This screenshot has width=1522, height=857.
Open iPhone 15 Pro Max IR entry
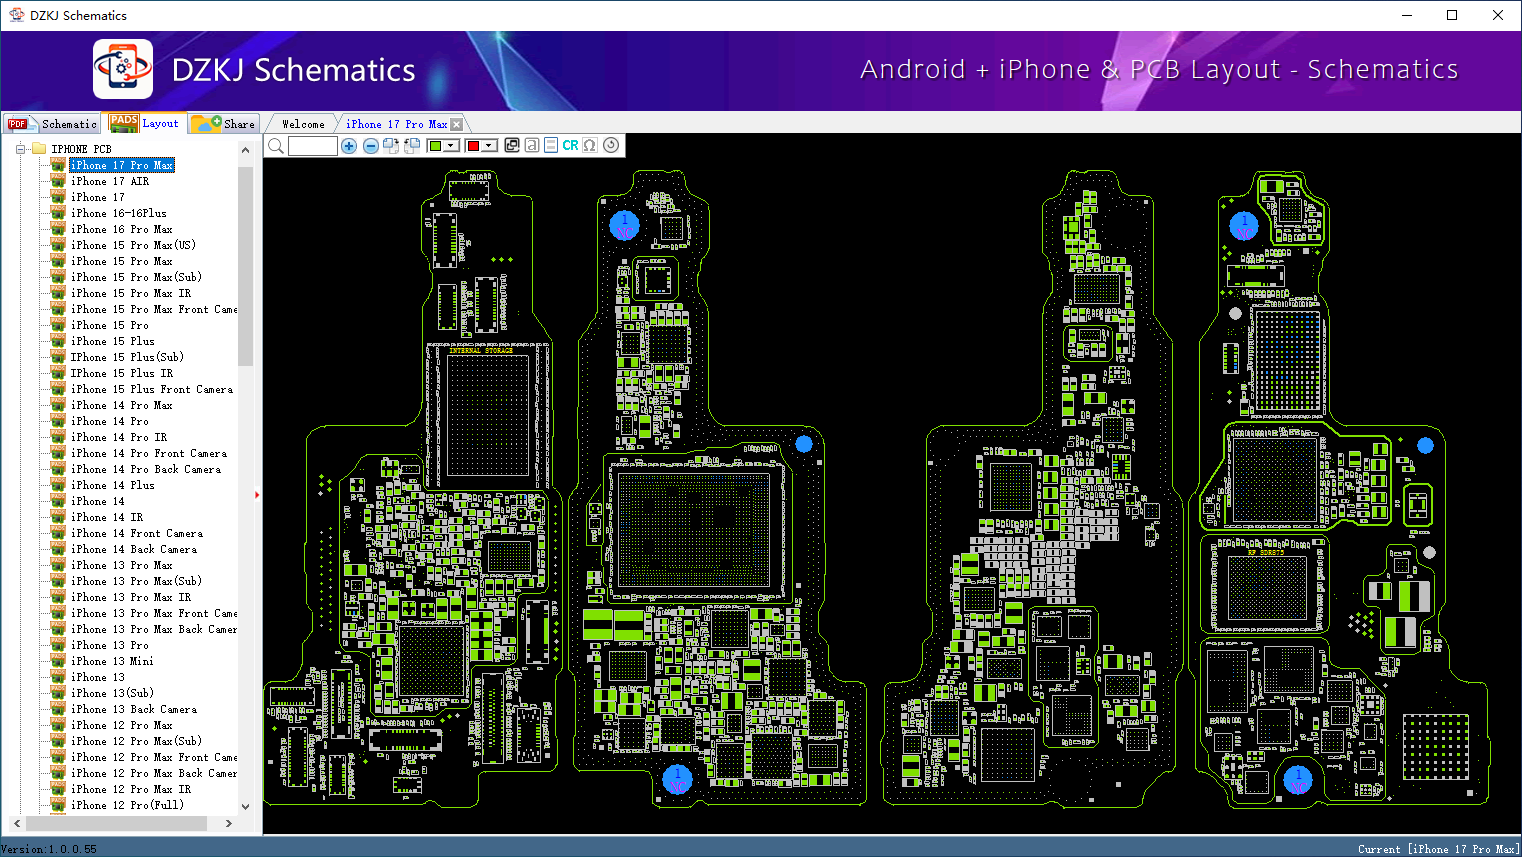tap(131, 293)
